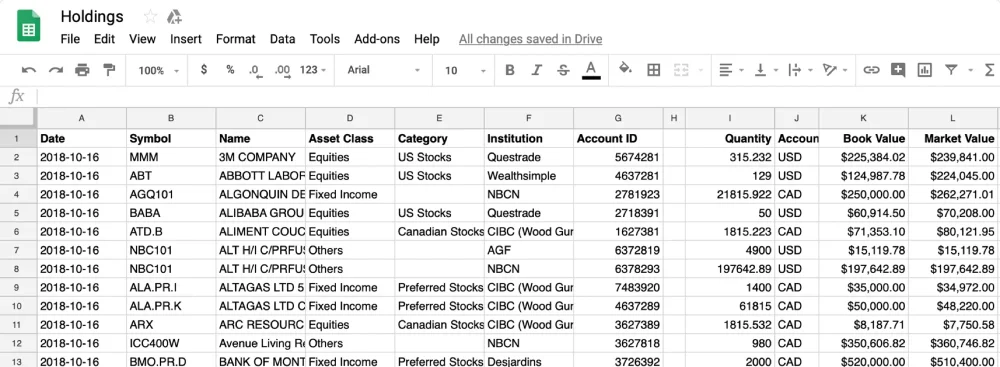Click the Insert chart icon
1000x367 pixels.
[925, 70]
